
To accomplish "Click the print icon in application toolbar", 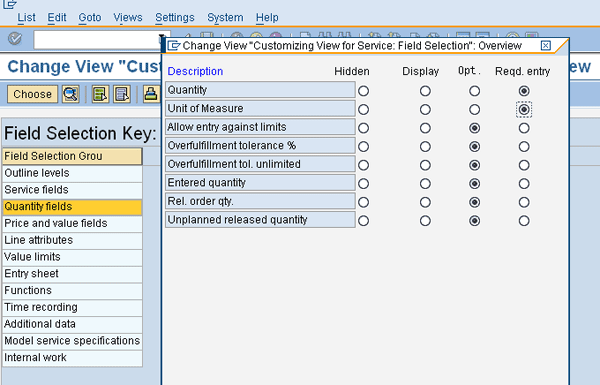I will pyautogui.click(x=151, y=94).
